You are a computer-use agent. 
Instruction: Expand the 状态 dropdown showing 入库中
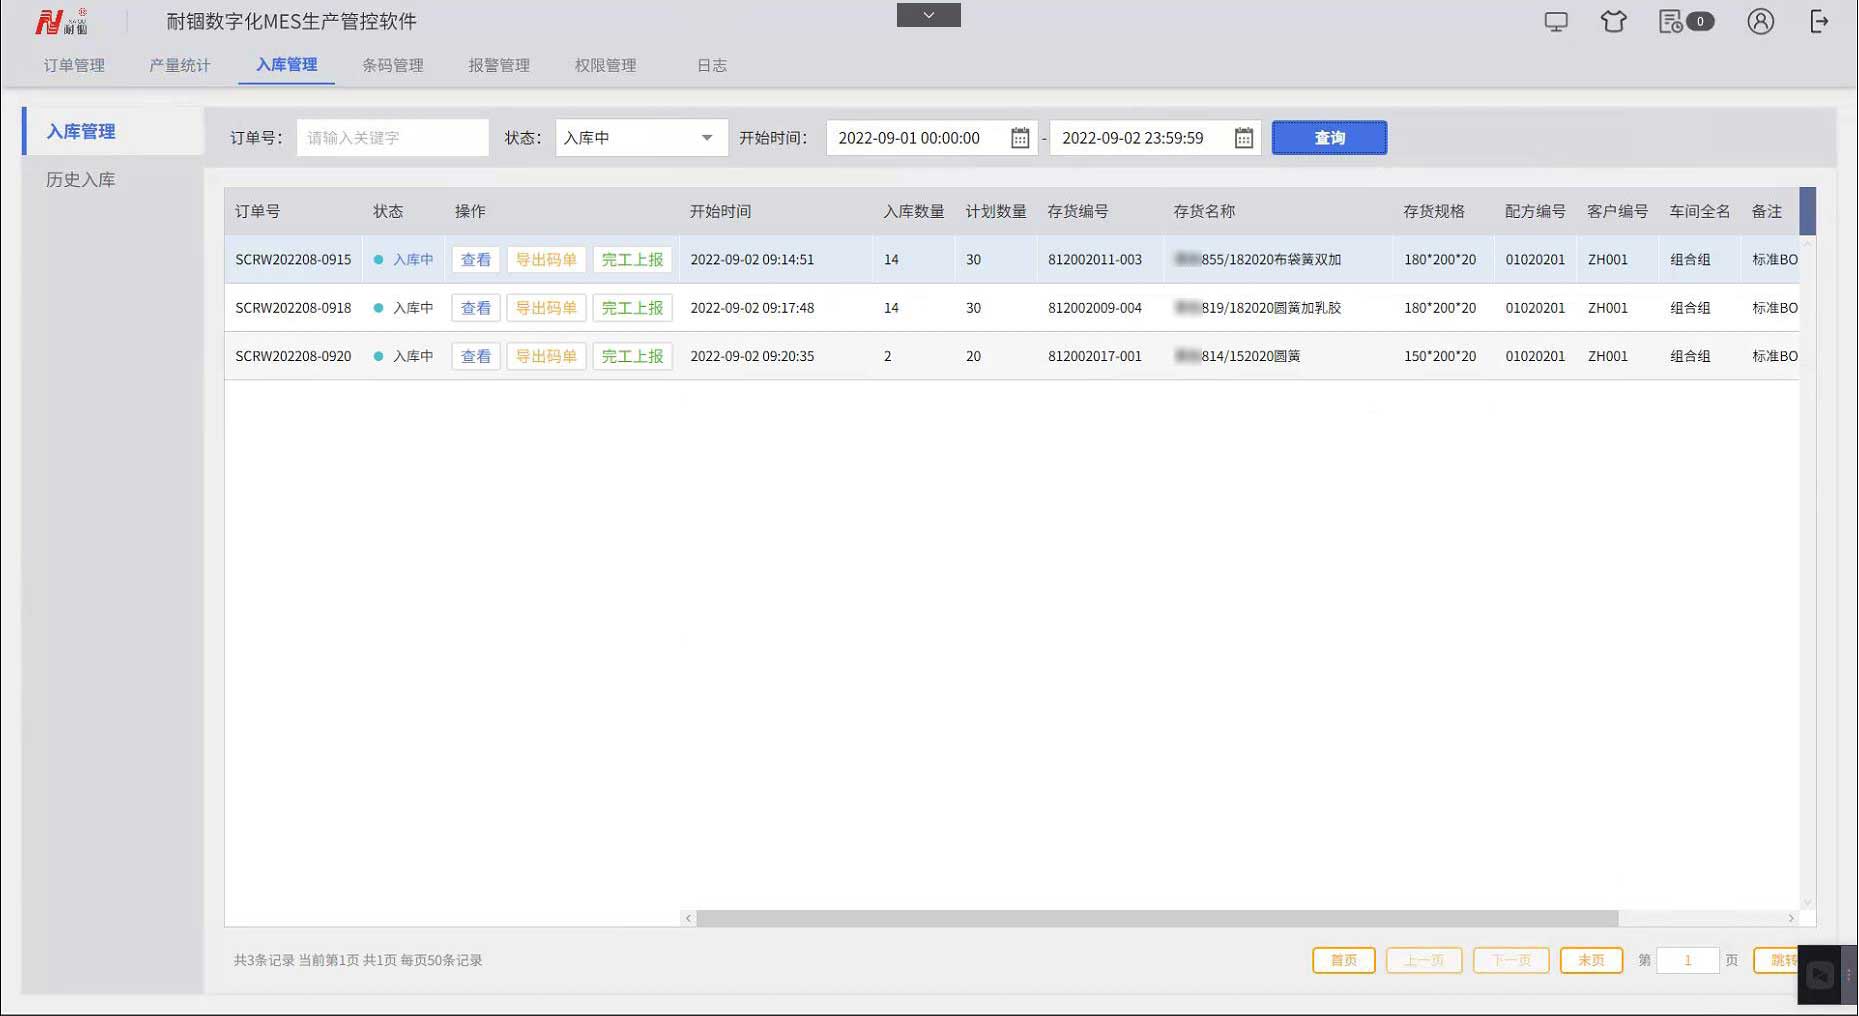coord(641,138)
